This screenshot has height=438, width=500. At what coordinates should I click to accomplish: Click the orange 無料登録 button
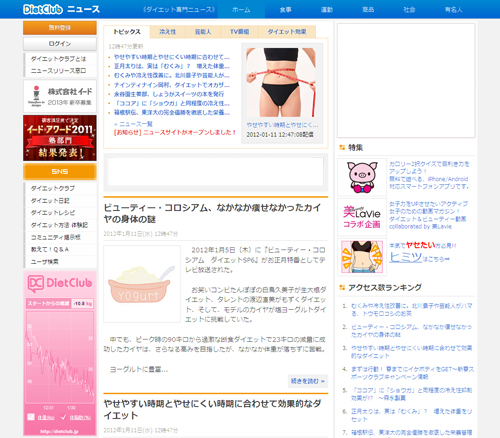click(60, 28)
